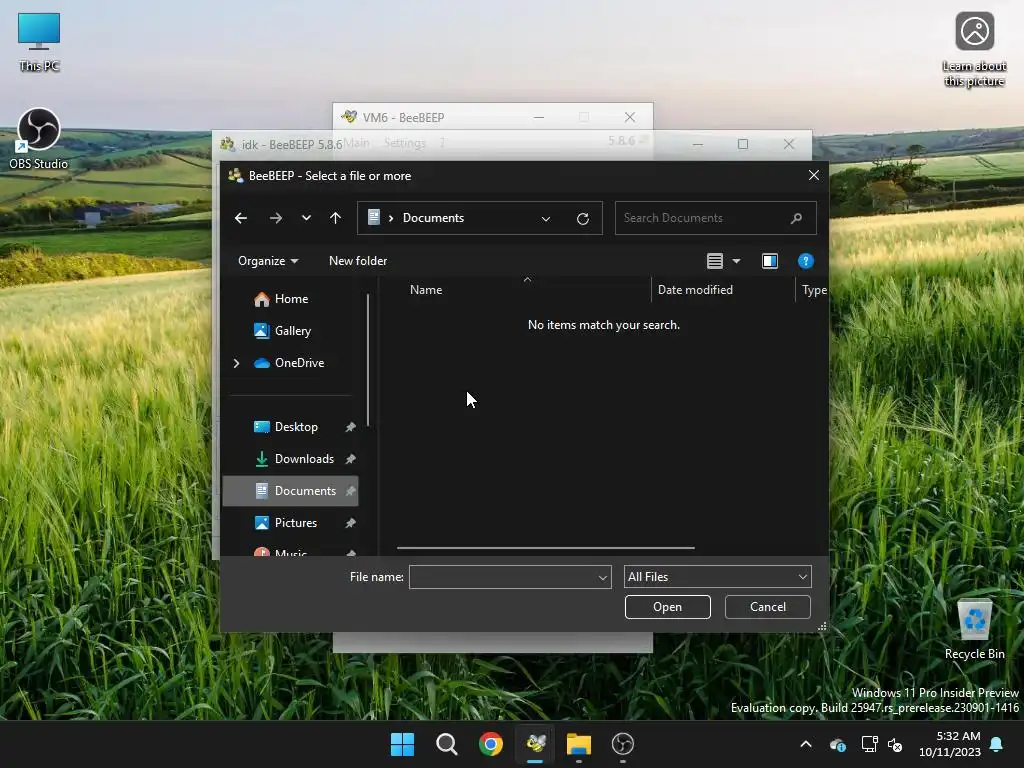Open recent locations chevron

(x=306, y=218)
